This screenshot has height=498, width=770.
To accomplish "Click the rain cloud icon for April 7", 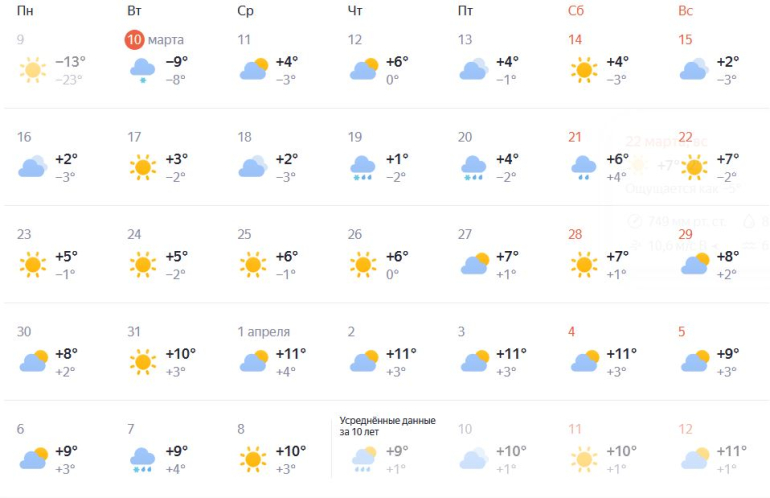I will tap(142, 458).
